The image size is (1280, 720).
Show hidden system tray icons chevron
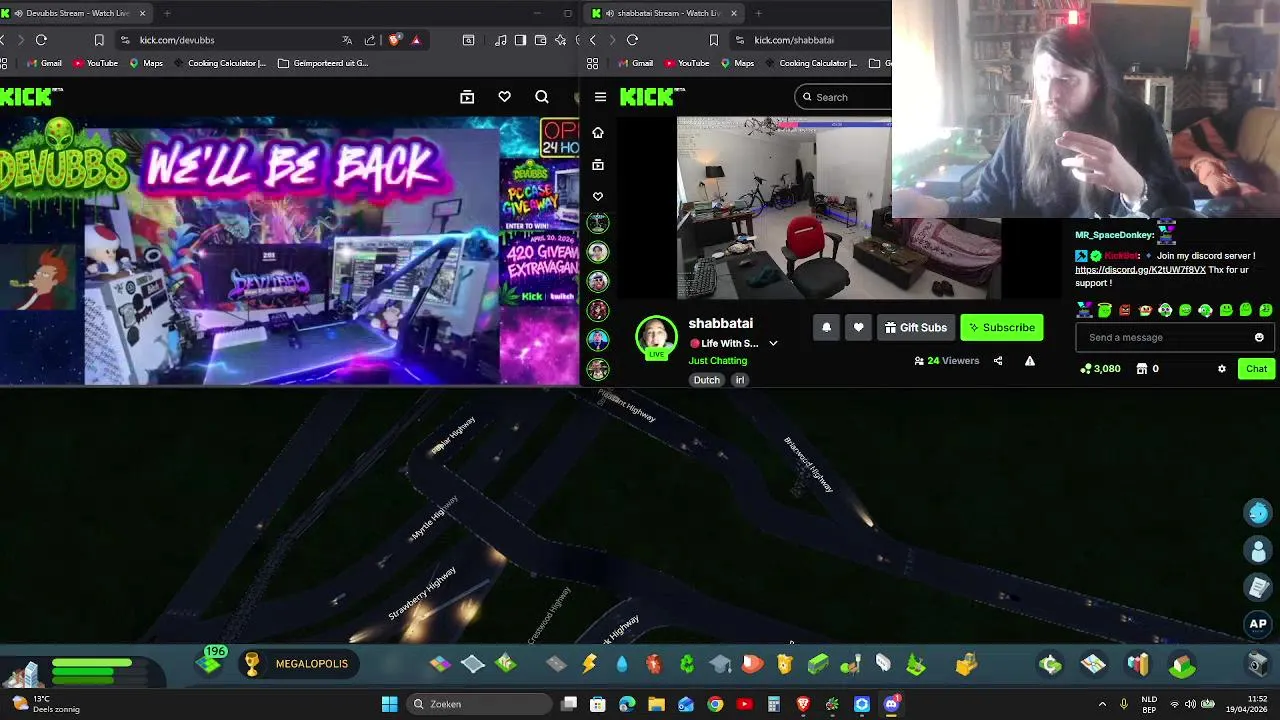1102,704
